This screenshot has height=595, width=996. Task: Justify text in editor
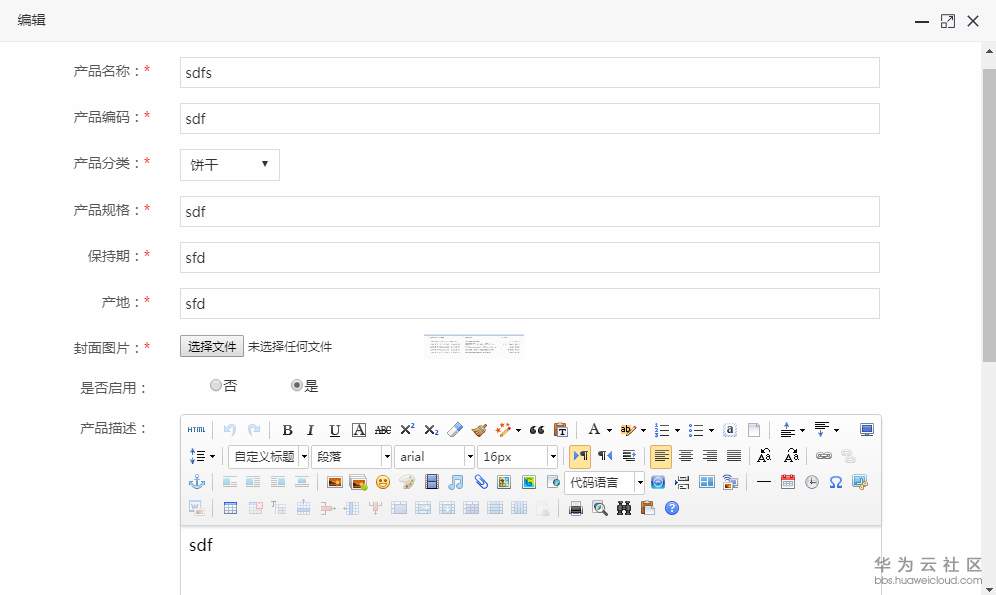pyautogui.click(x=734, y=456)
